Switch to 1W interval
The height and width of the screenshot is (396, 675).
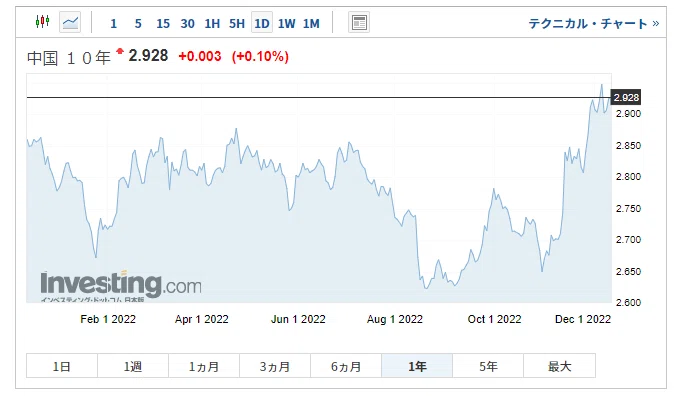coord(286,23)
